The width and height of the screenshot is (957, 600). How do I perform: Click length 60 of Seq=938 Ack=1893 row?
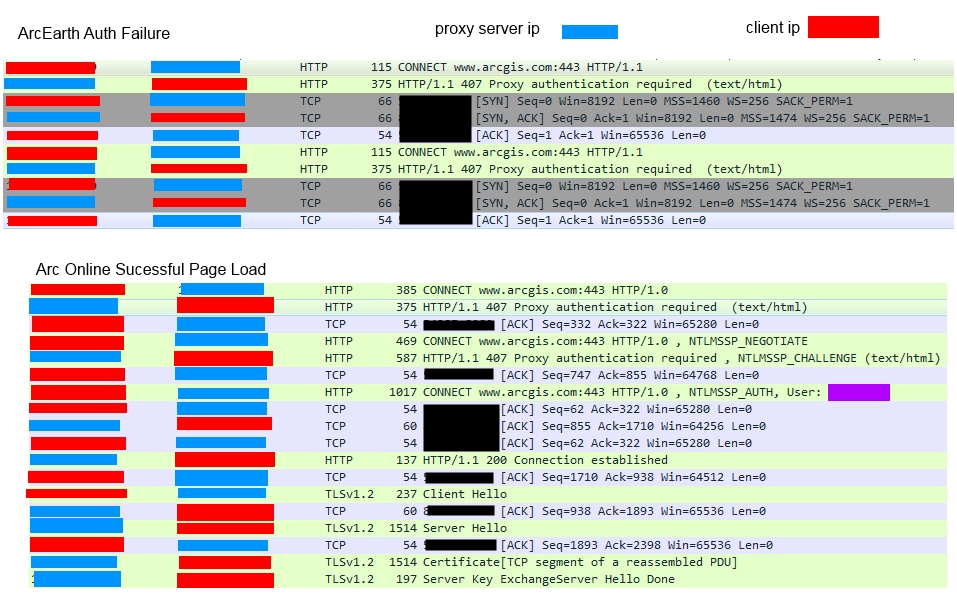410,511
